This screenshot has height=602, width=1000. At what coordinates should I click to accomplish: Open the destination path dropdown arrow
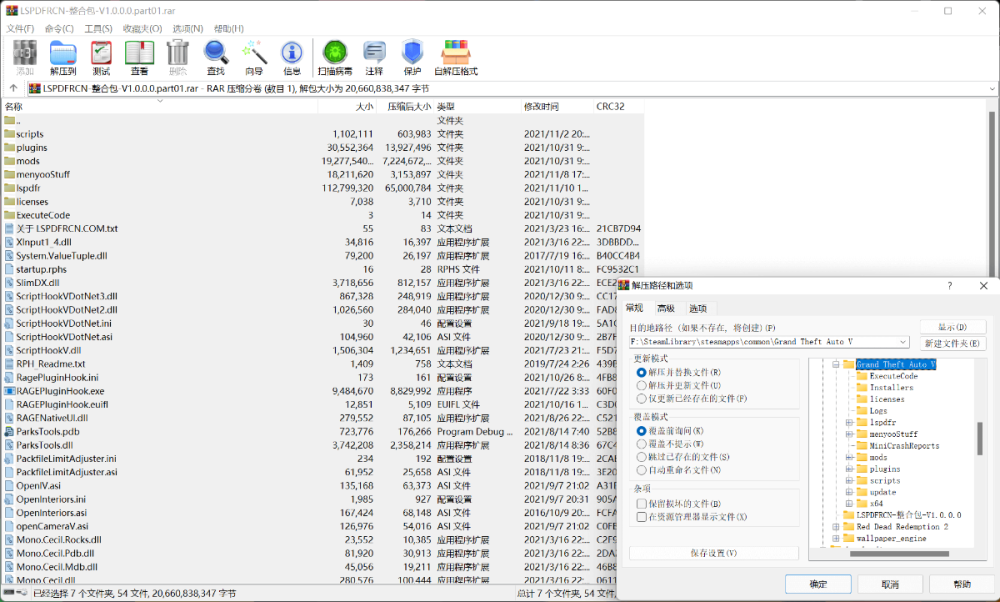pos(903,342)
